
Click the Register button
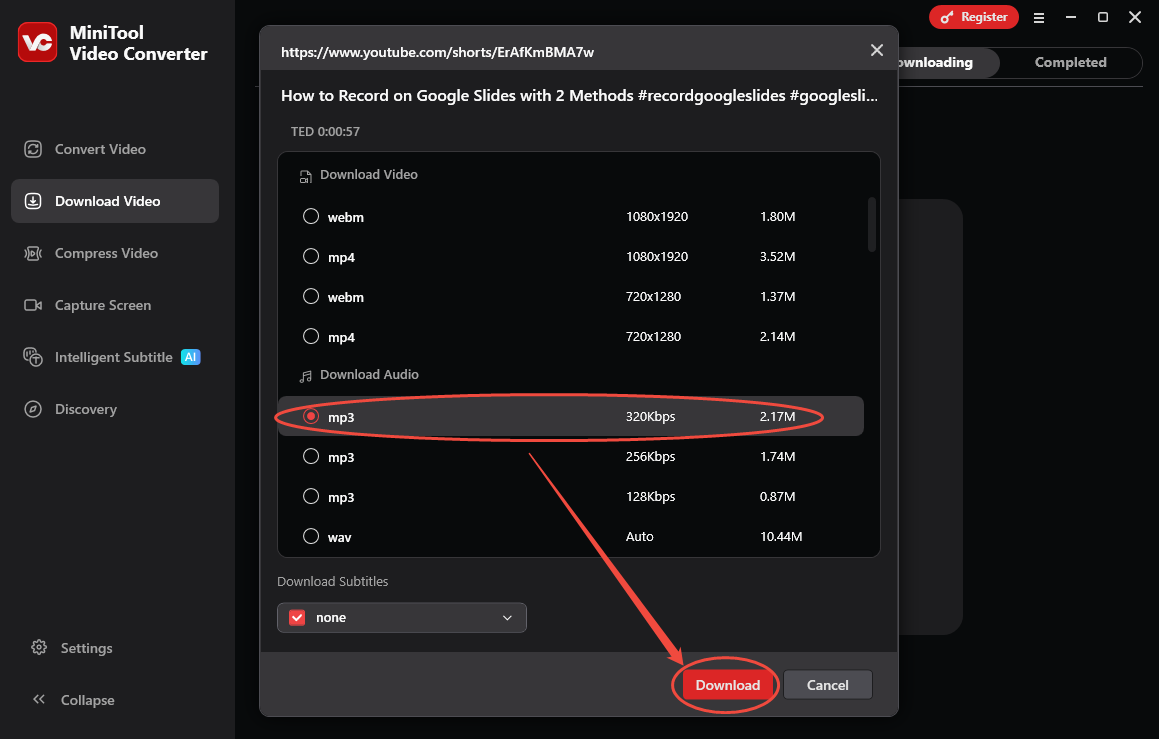[973, 17]
